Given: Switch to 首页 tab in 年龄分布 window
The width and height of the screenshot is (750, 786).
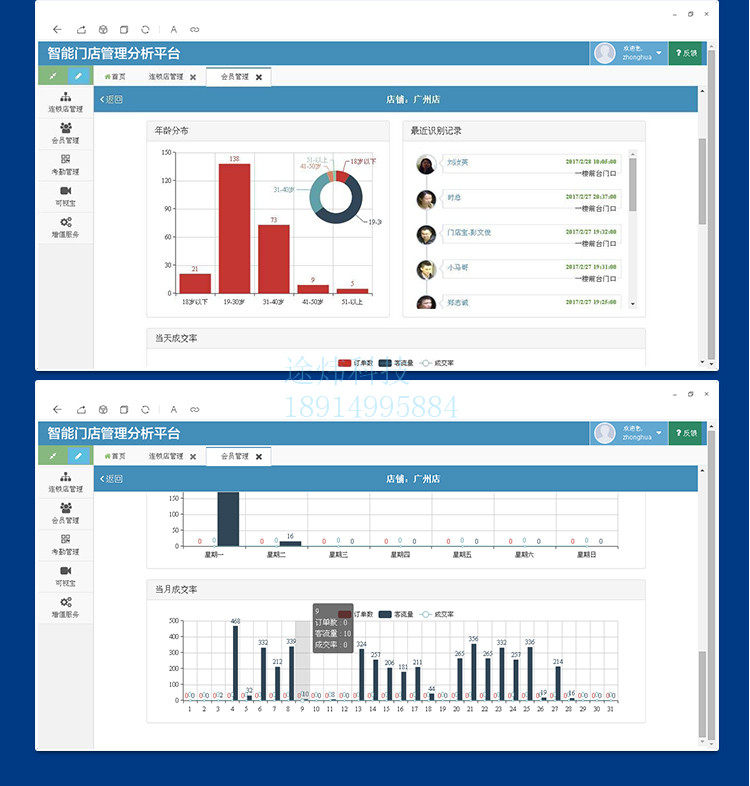Looking at the screenshot, I should pyautogui.click(x=115, y=77).
